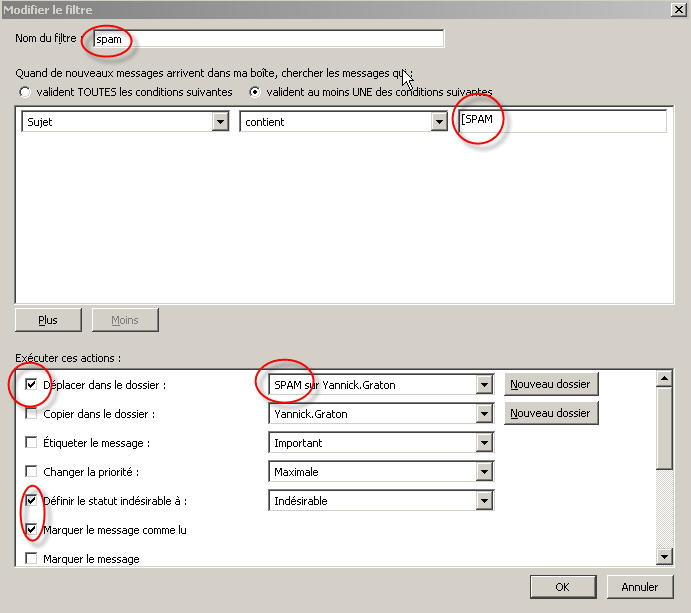
Task: Open the 'Important' label dropdown
Action: point(485,443)
